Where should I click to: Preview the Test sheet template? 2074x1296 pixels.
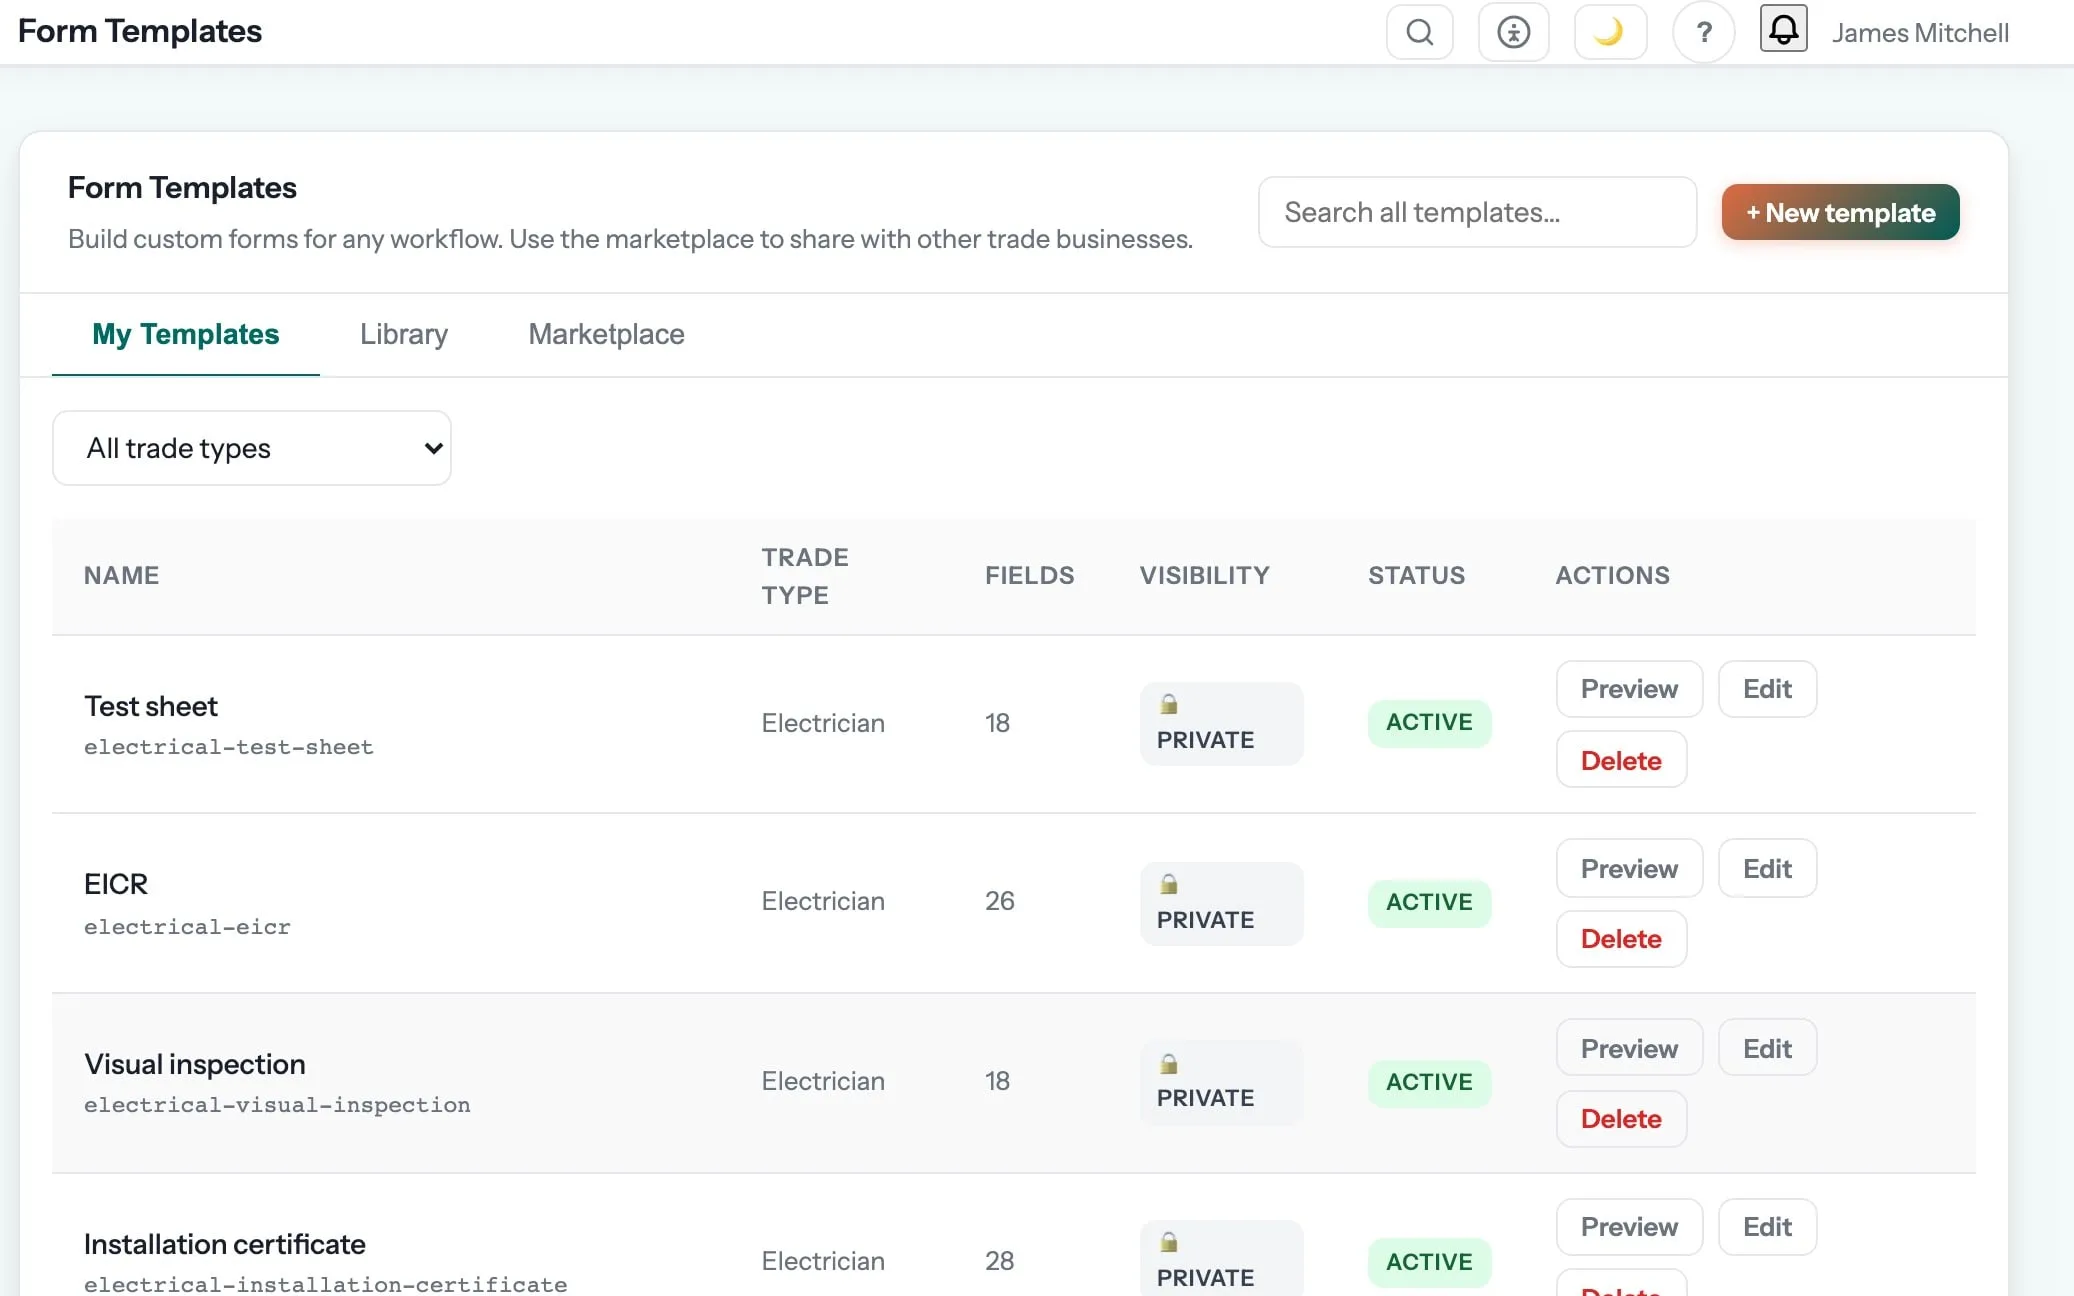coord(1629,689)
